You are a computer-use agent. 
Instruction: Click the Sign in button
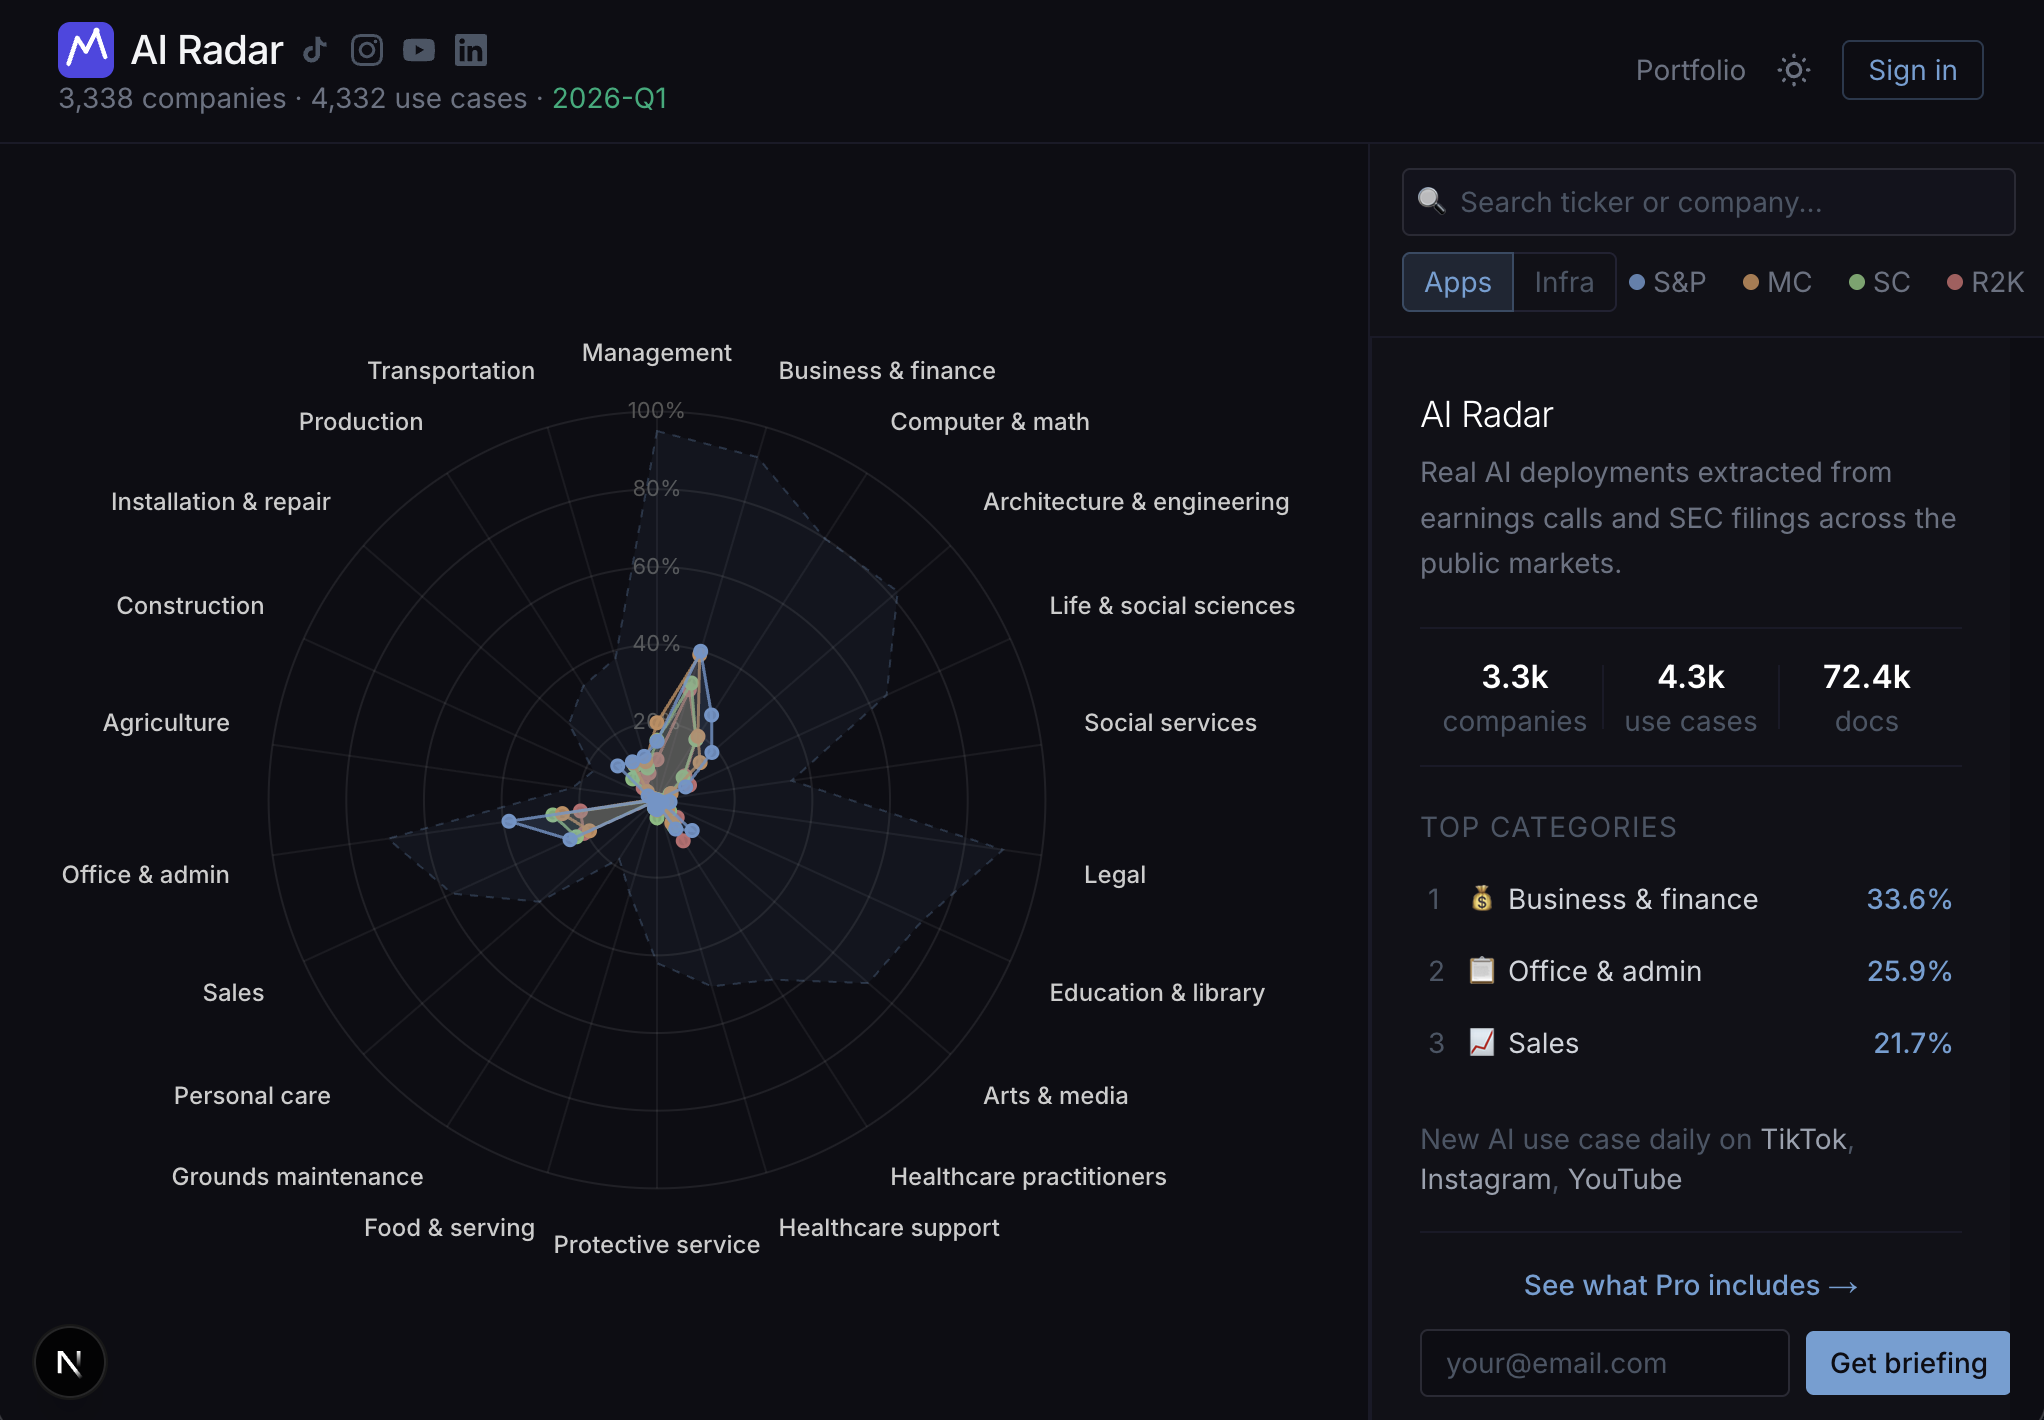click(x=1911, y=69)
